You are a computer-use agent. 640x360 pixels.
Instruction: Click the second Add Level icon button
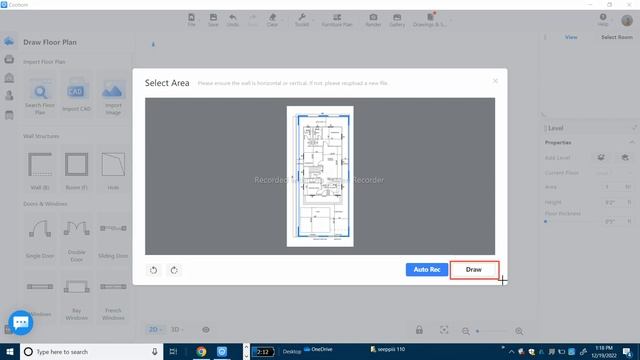tap(625, 158)
